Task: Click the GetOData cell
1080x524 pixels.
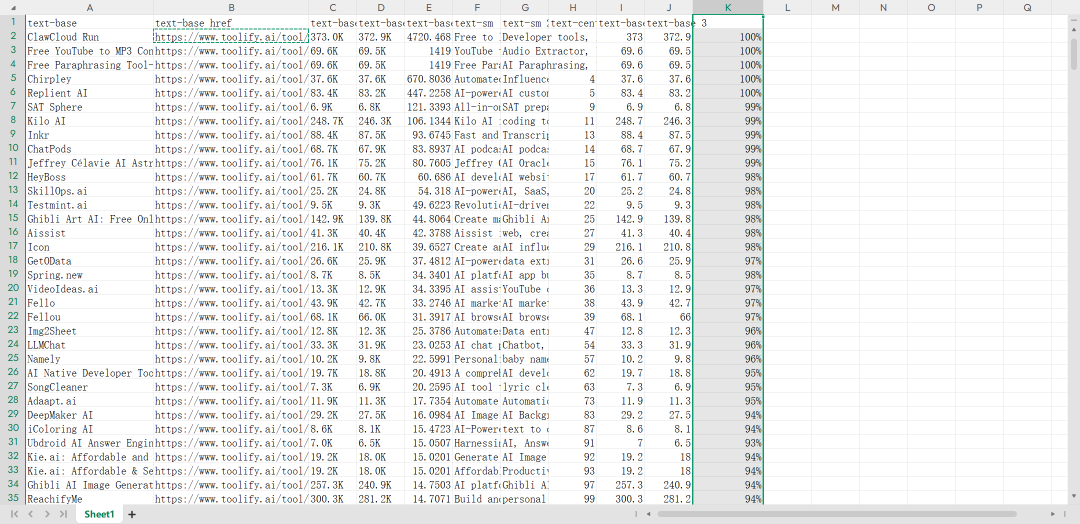Action: point(89,261)
